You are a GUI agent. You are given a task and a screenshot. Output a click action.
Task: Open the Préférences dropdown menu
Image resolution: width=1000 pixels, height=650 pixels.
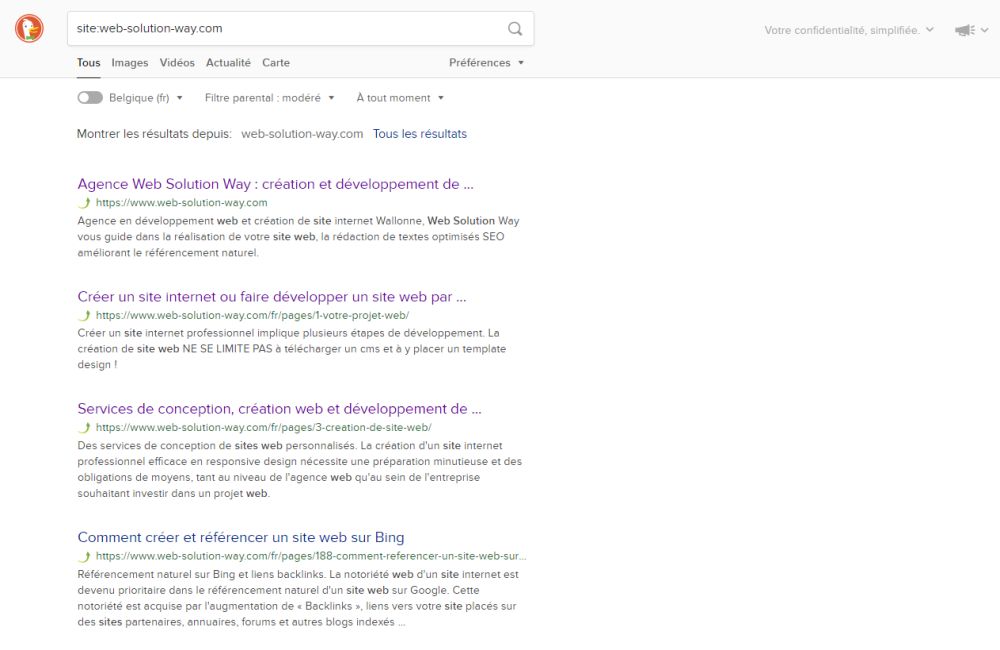(486, 63)
